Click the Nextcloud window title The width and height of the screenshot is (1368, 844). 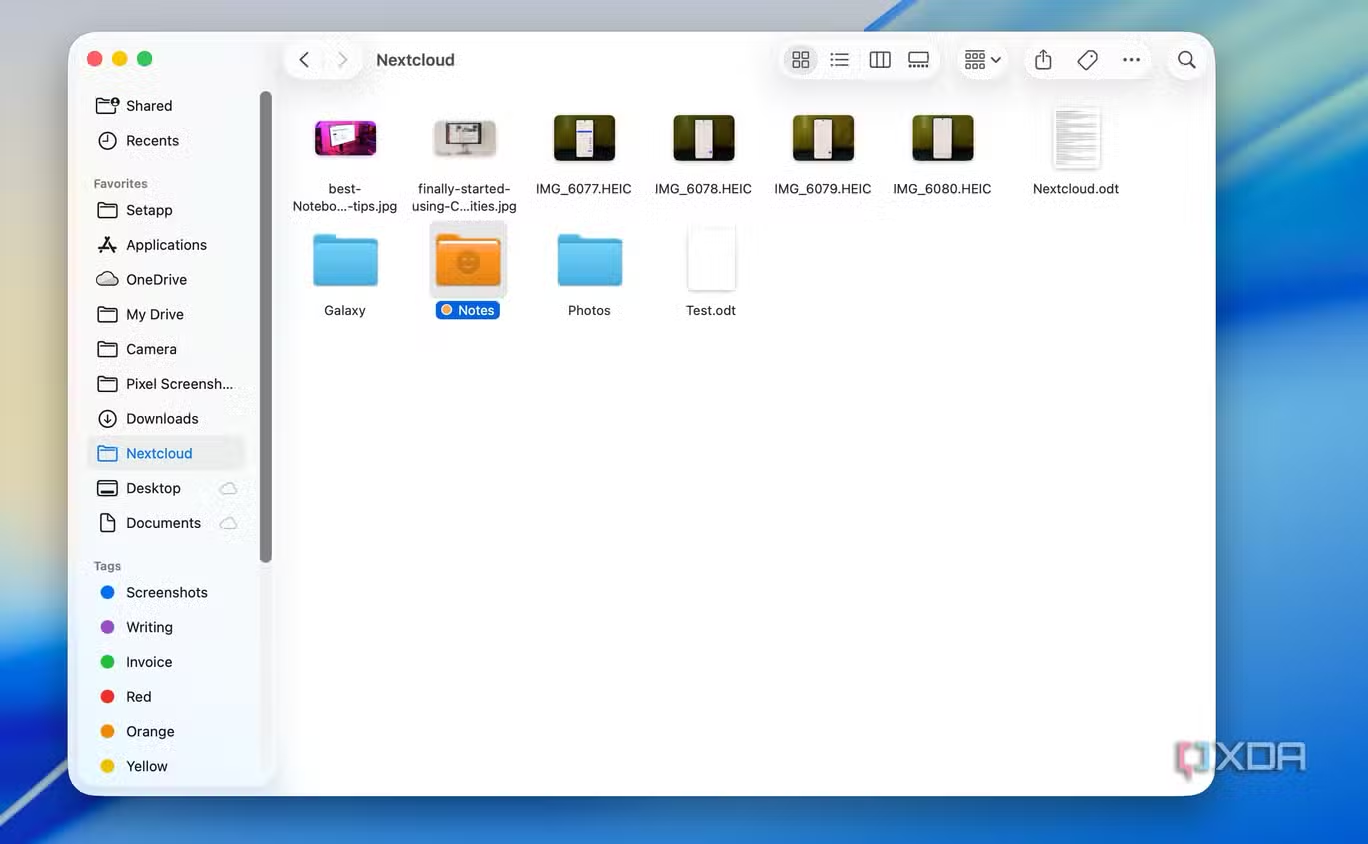click(x=415, y=60)
